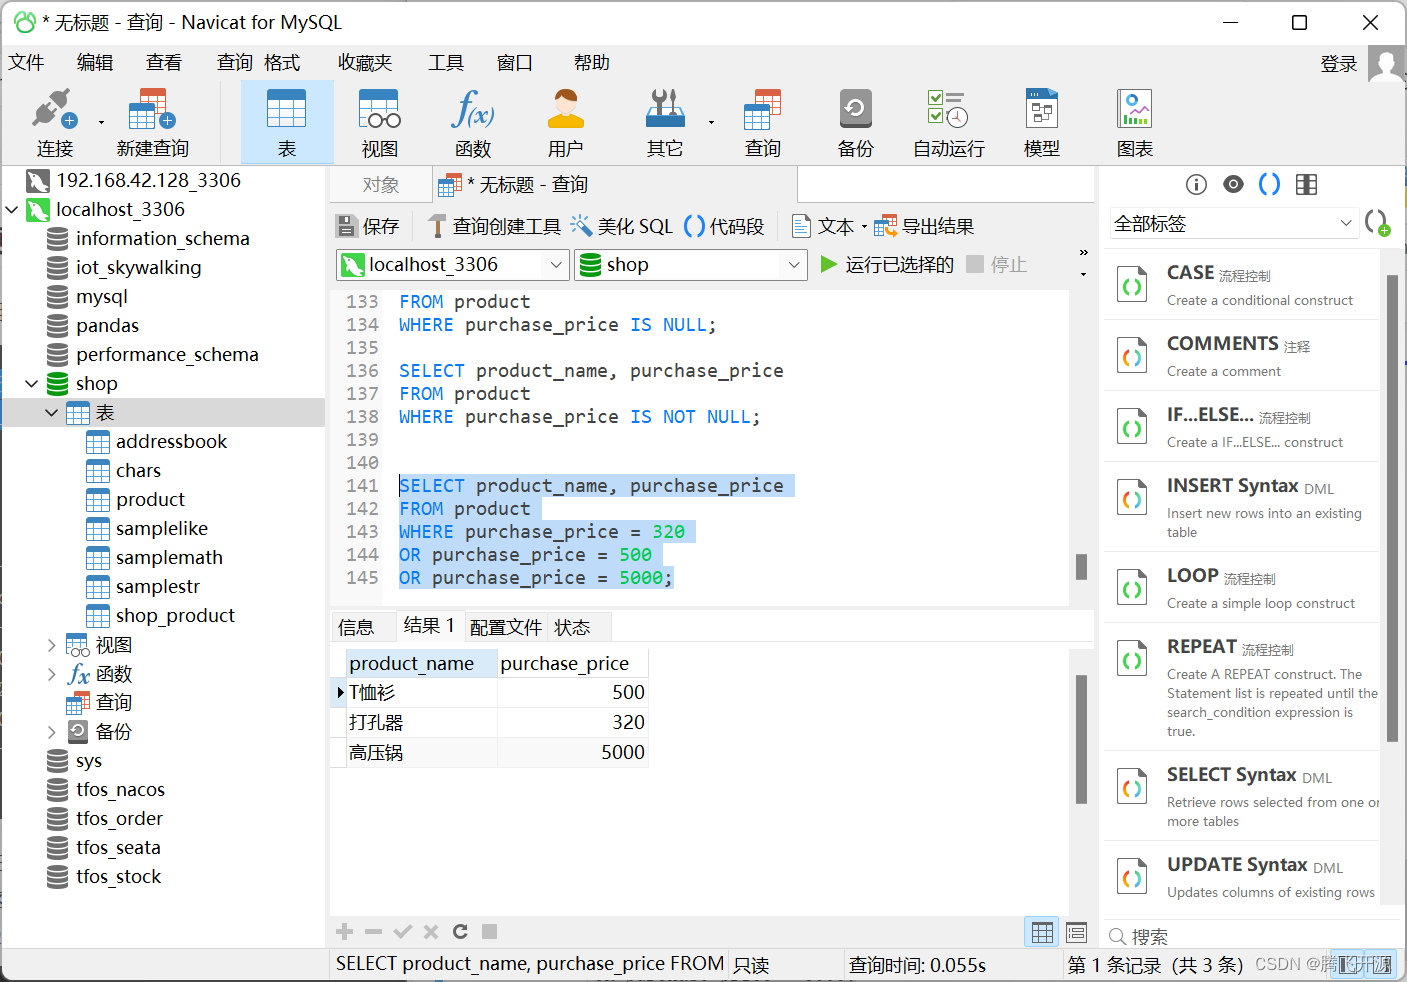The image size is (1407, 982).
Task: Click 导出结果 to export results
Action: pyautogui.click(x=924, y=227)
